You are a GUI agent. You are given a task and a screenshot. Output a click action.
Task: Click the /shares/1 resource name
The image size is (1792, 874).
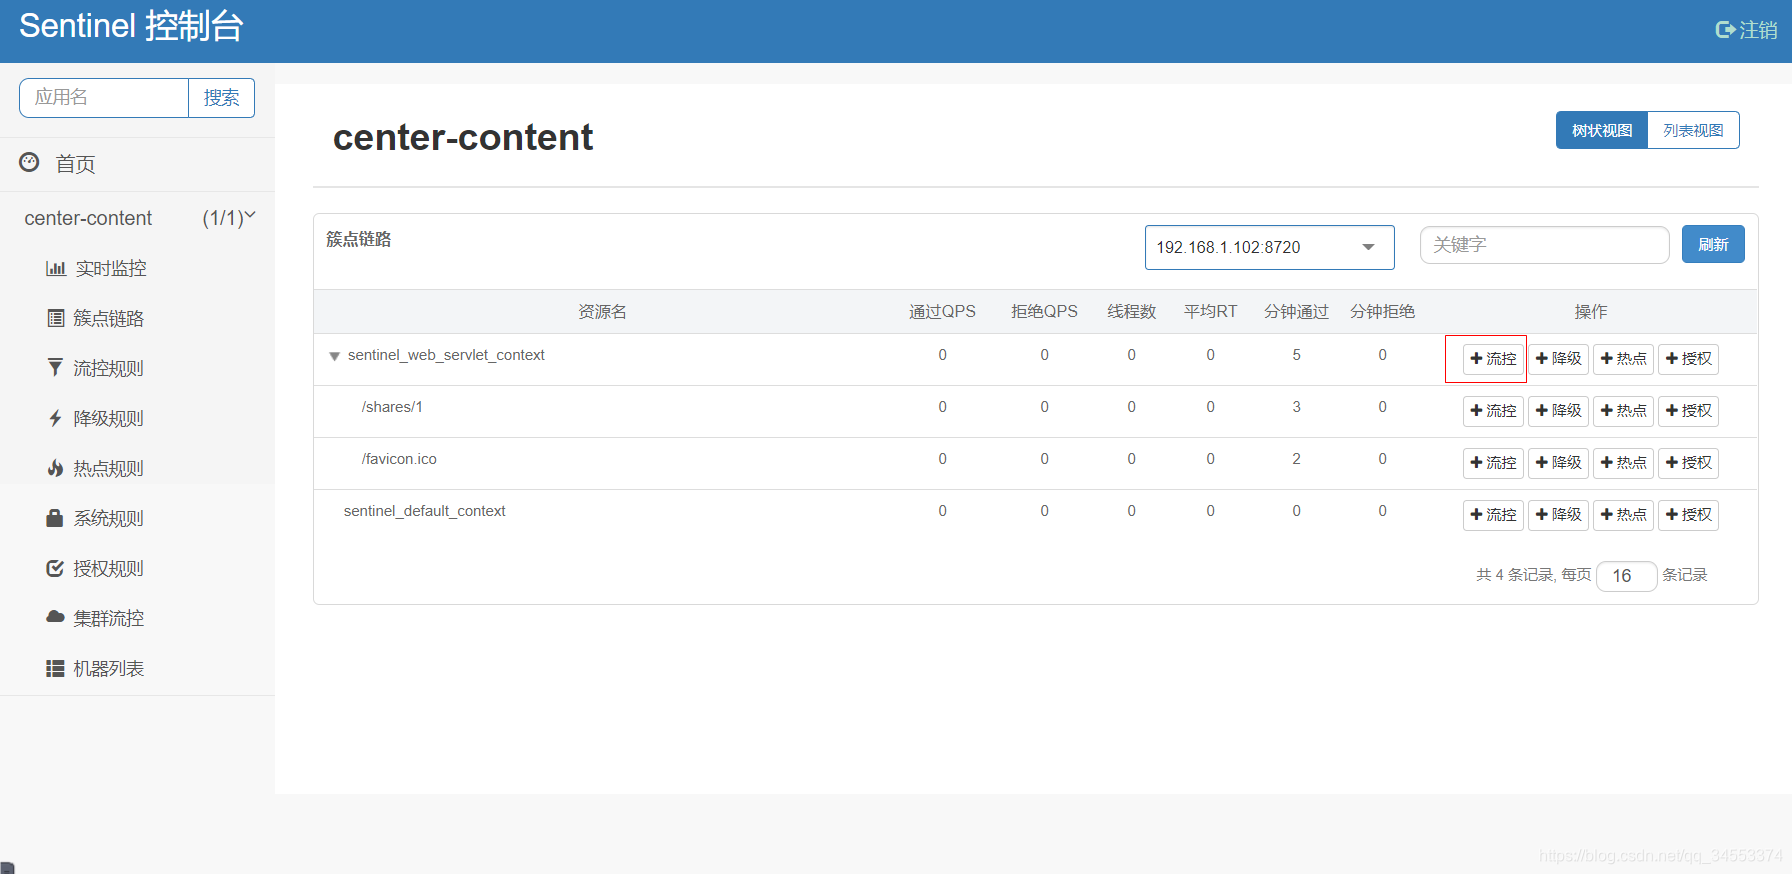[x=392, y=407]
